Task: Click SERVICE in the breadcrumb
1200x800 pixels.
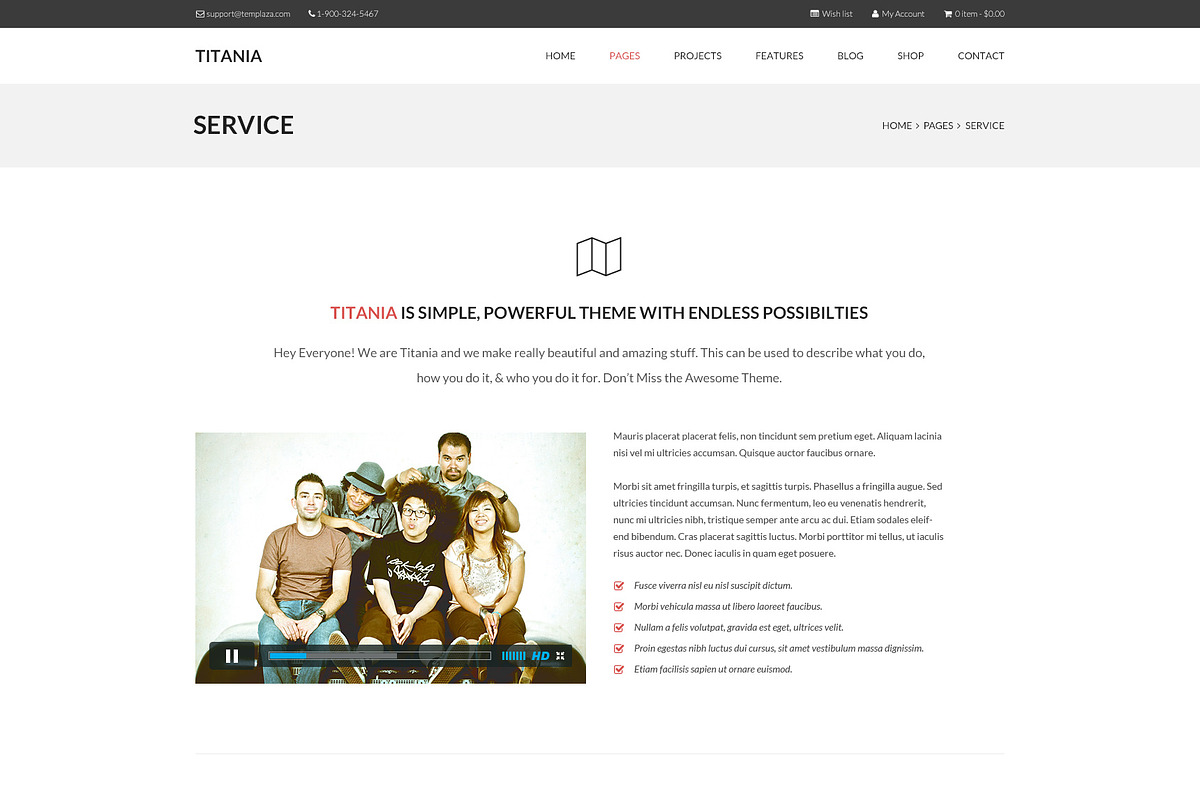Action: coord(985,126)
